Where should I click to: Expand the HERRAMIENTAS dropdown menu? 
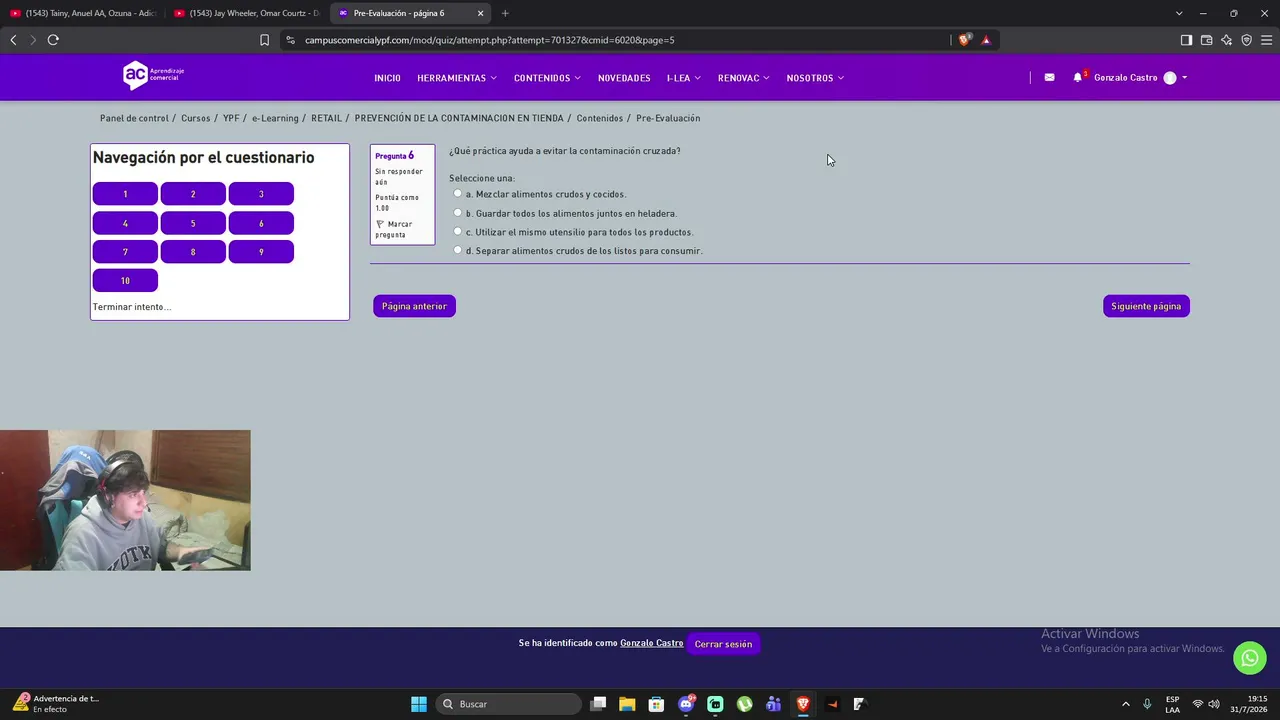point(457,78)
